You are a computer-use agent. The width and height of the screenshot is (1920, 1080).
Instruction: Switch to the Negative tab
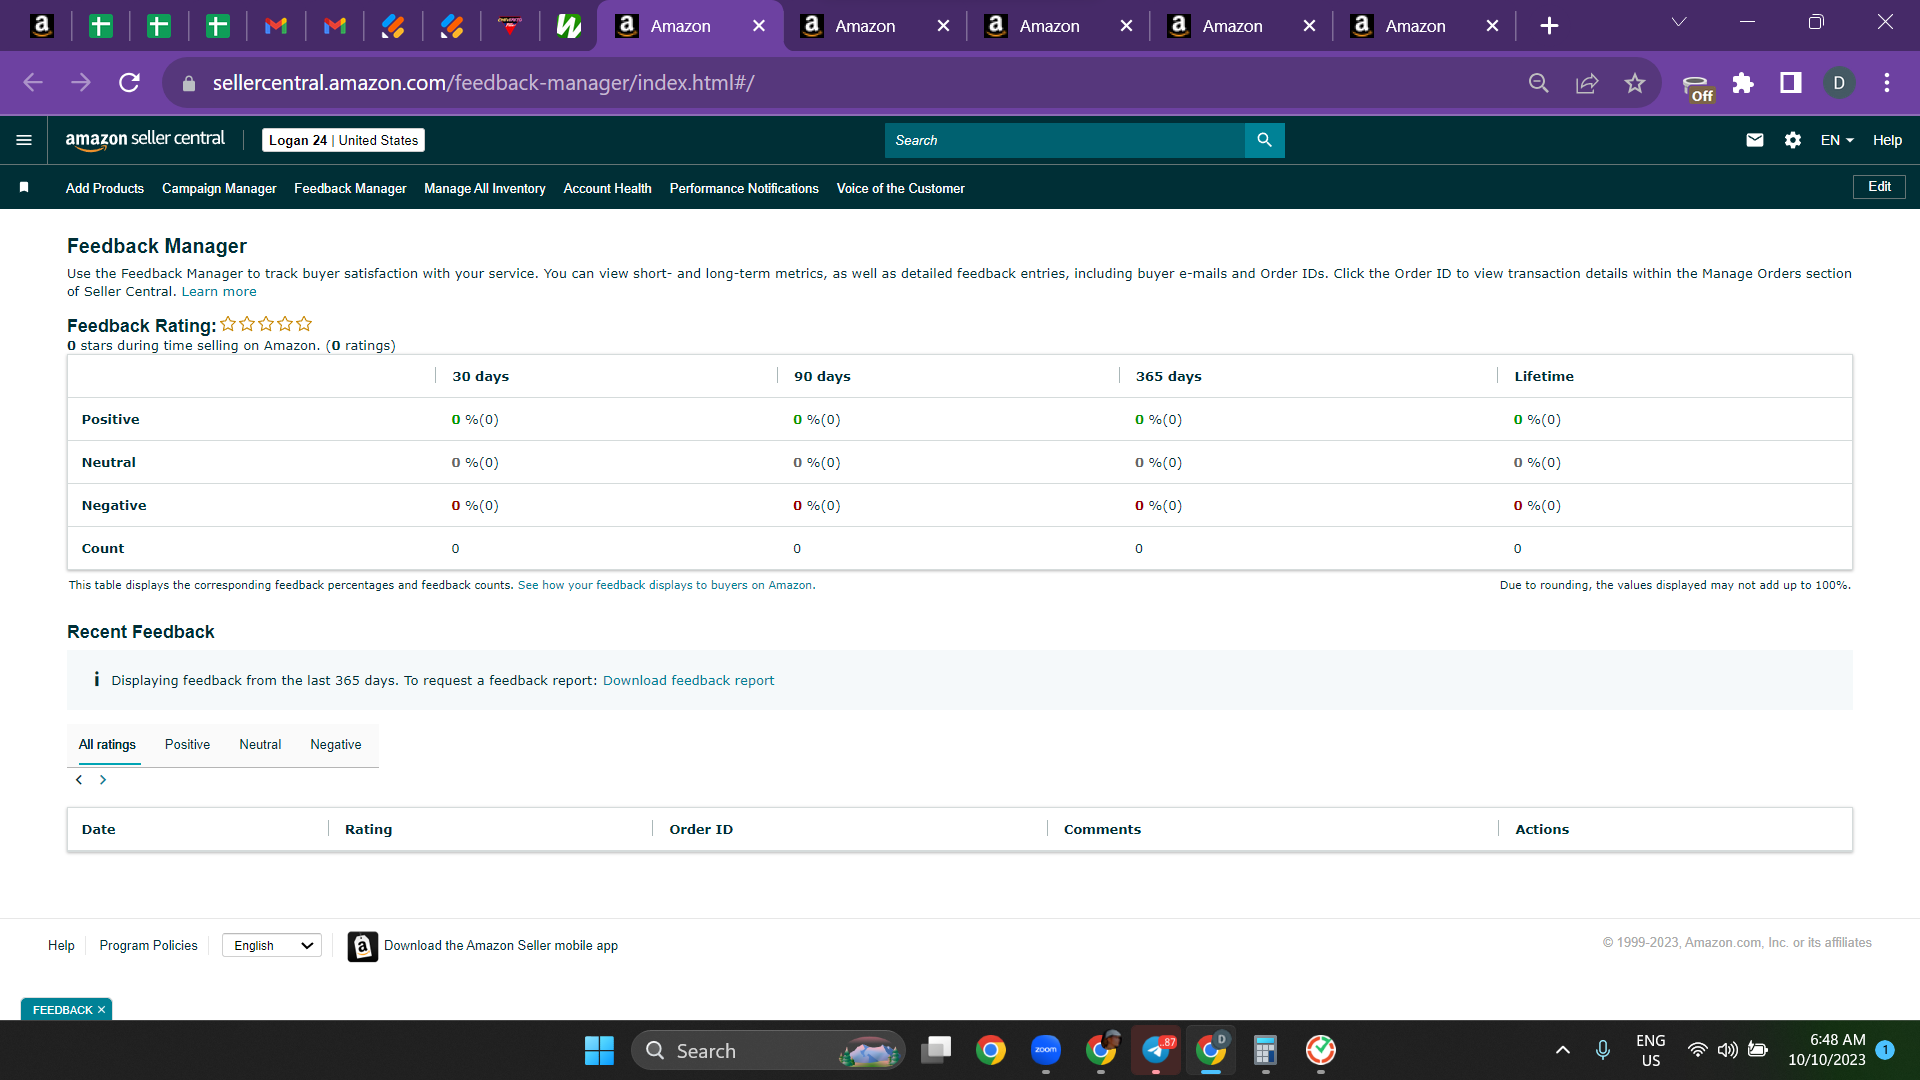pos(336,745)
